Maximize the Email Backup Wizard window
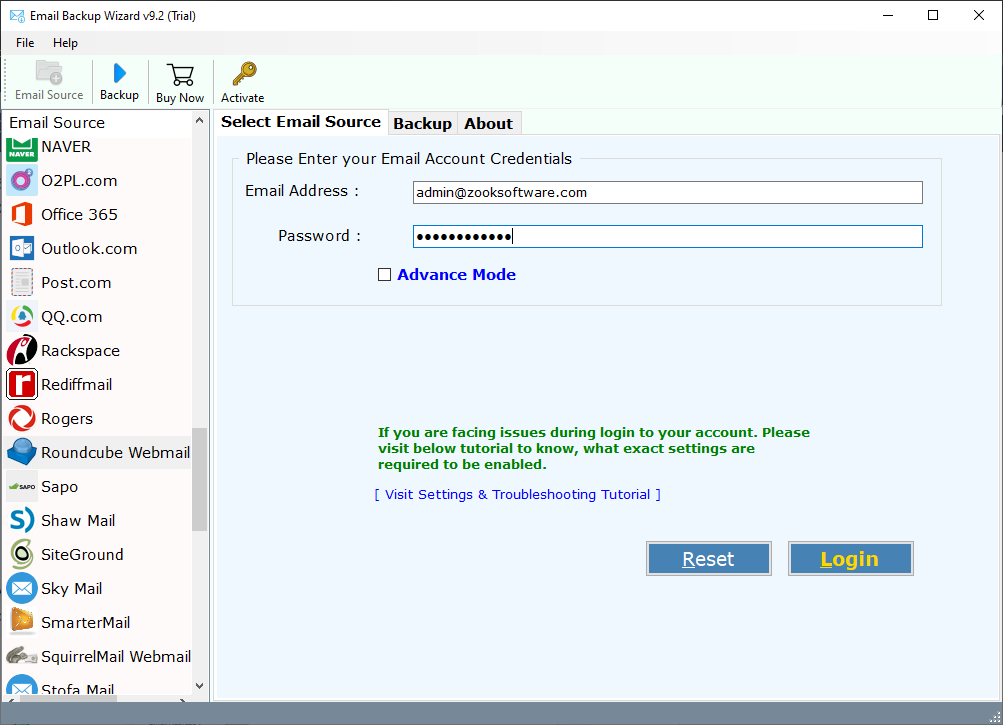 click(x=933, y=15)
